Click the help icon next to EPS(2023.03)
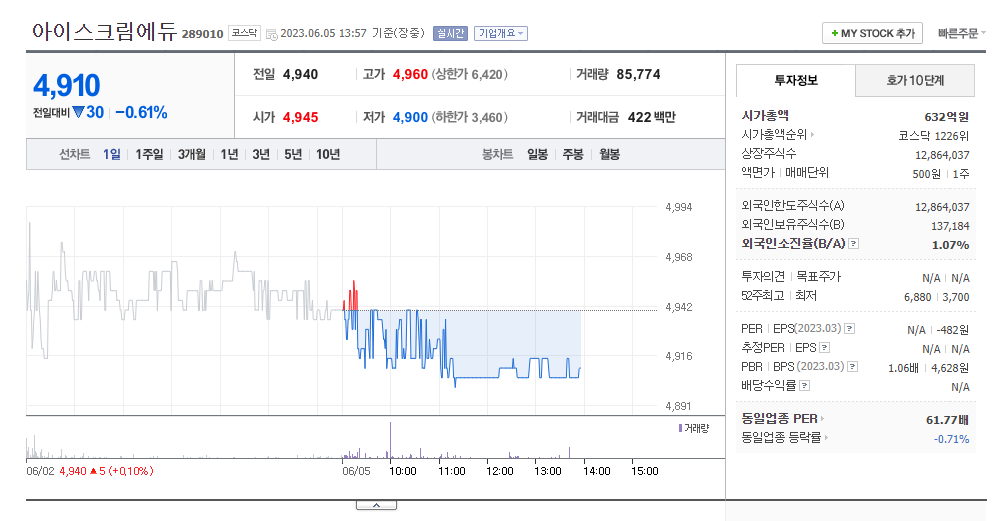Image resolution: width=1000 pixels, height=521 pixels. 849,328
